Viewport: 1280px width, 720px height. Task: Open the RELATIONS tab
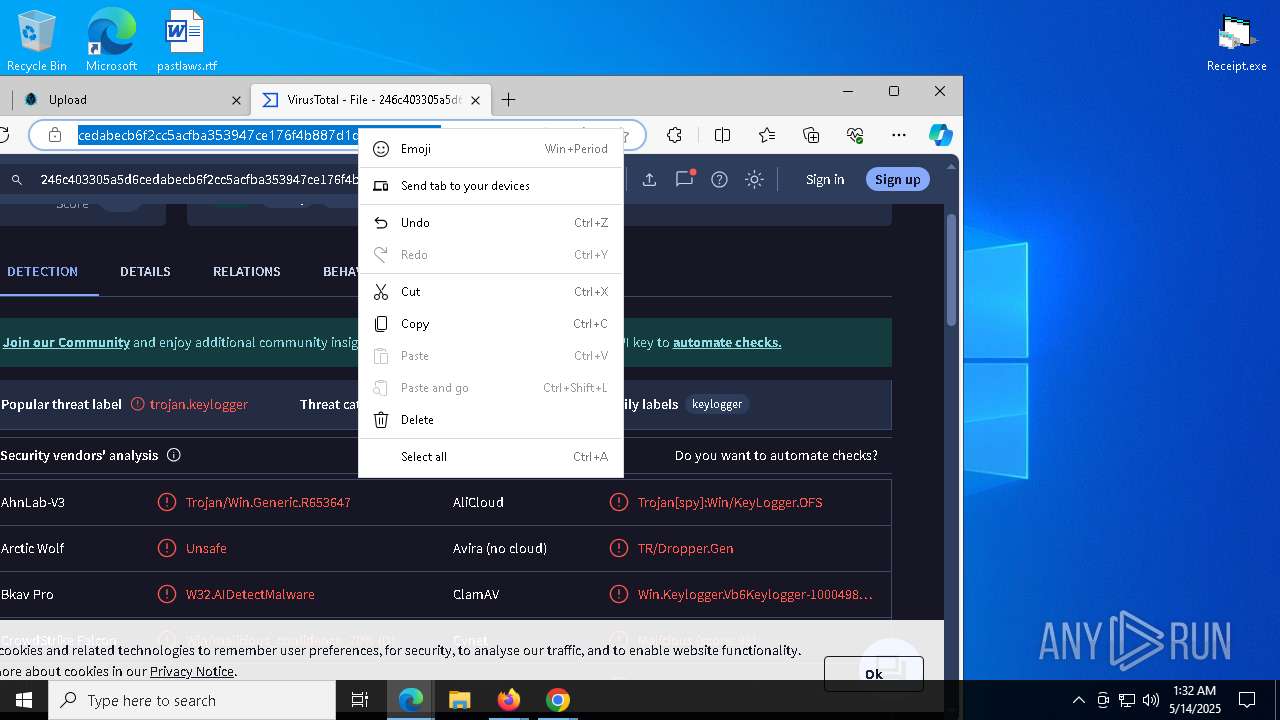(246, 272)
